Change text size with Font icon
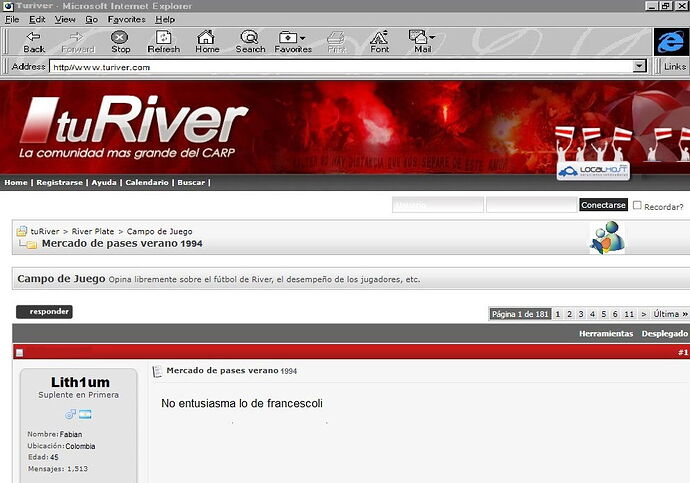The image size is (690, 483). [x=379, y=42]
